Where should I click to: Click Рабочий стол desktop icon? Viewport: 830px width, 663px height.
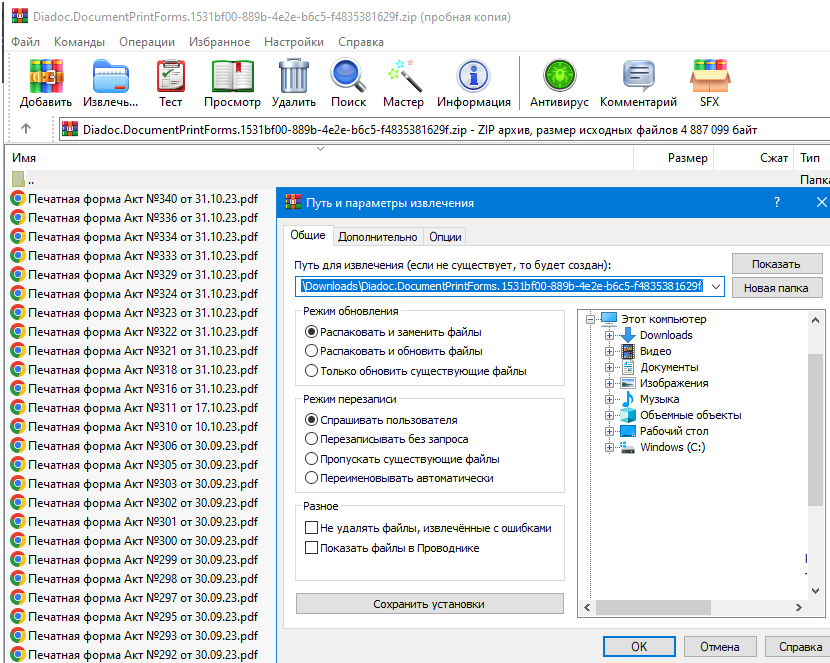pos(628,431)
